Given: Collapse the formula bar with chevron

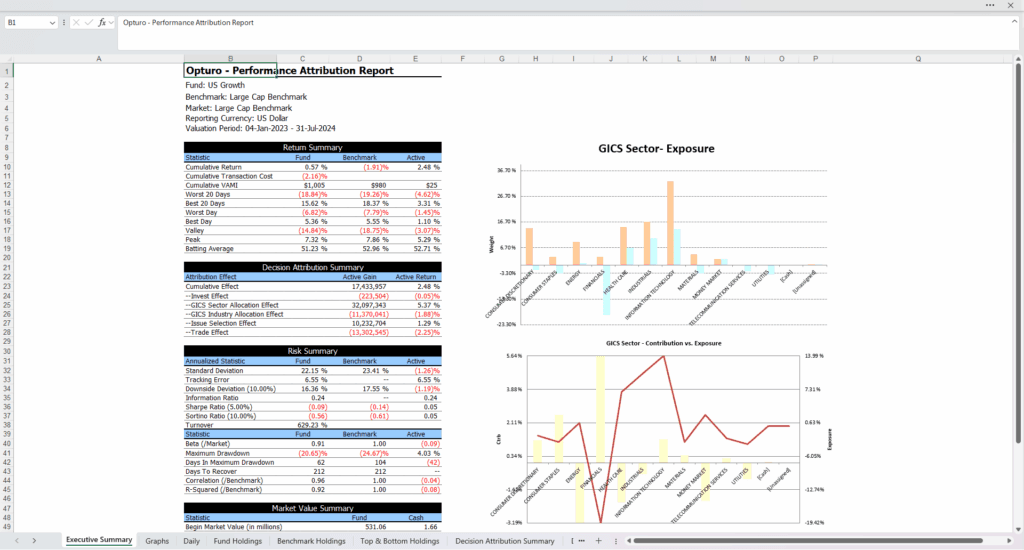Looking at the screenshot, I should 1014,22.
